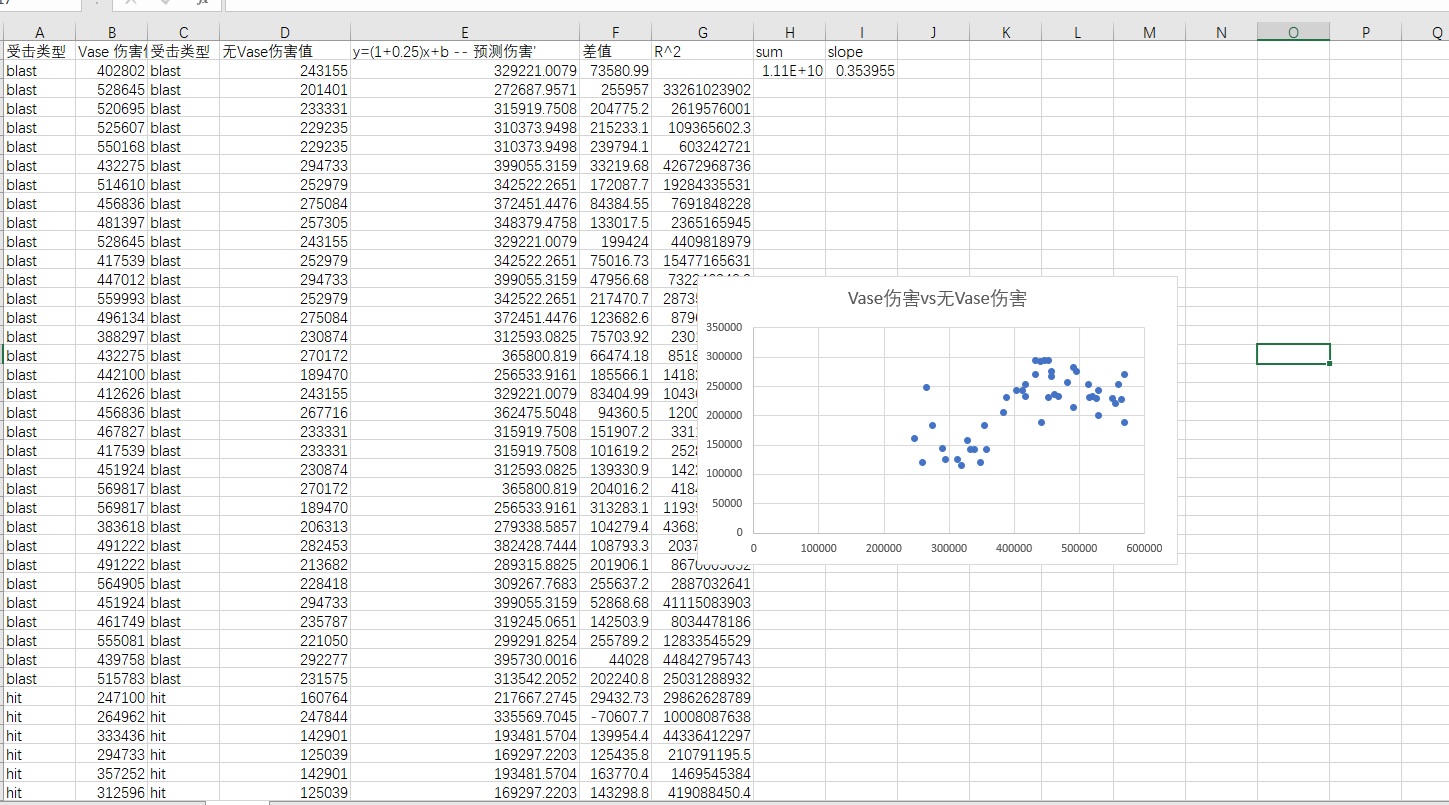Click the 'Vase伤害vs无Vase伤害' chart title
1449x805 pixels.
click(x=936, y=299)
